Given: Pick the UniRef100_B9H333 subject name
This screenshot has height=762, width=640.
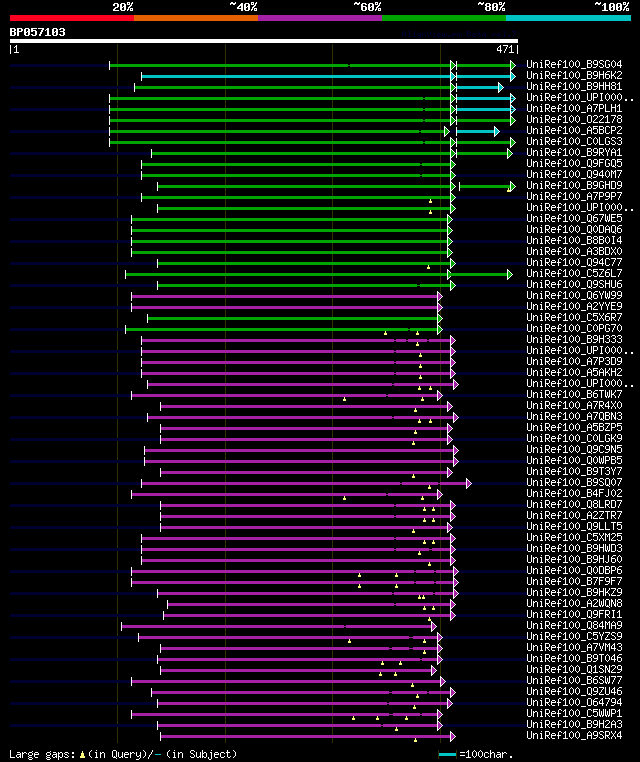Looking at the screenshot, I should coord(574,339).
